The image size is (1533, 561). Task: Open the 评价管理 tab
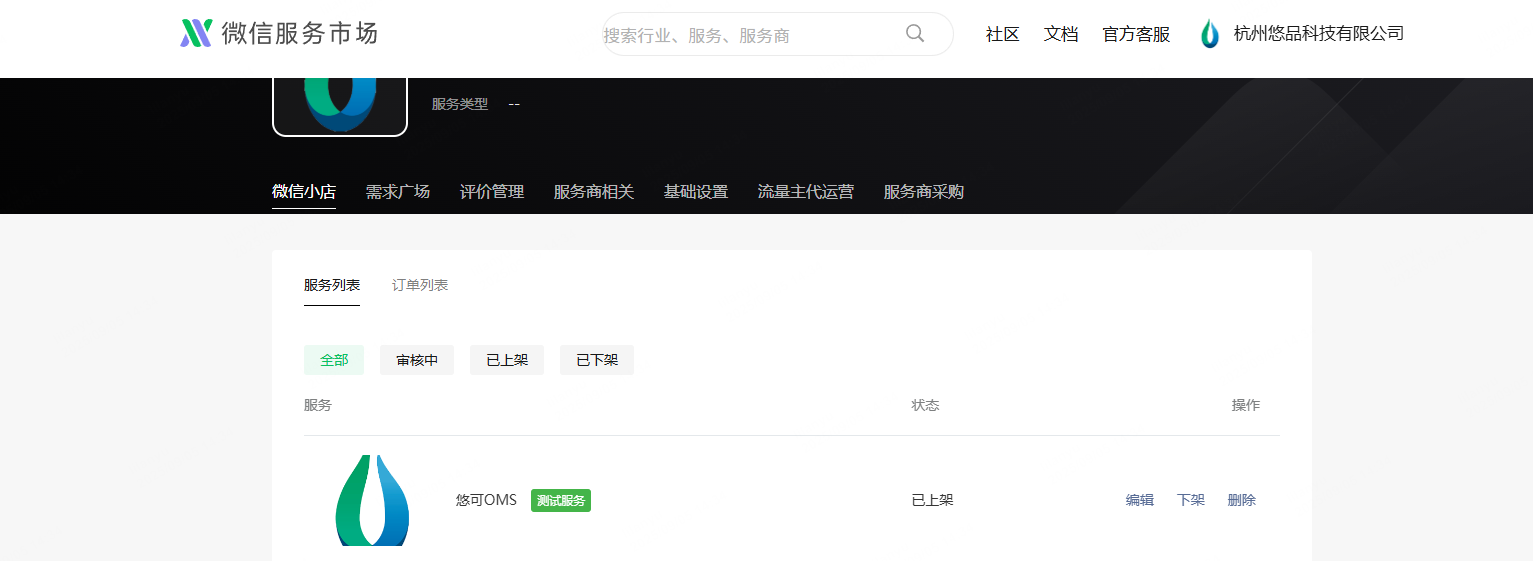pyautogui.click(x=492, y=192)
